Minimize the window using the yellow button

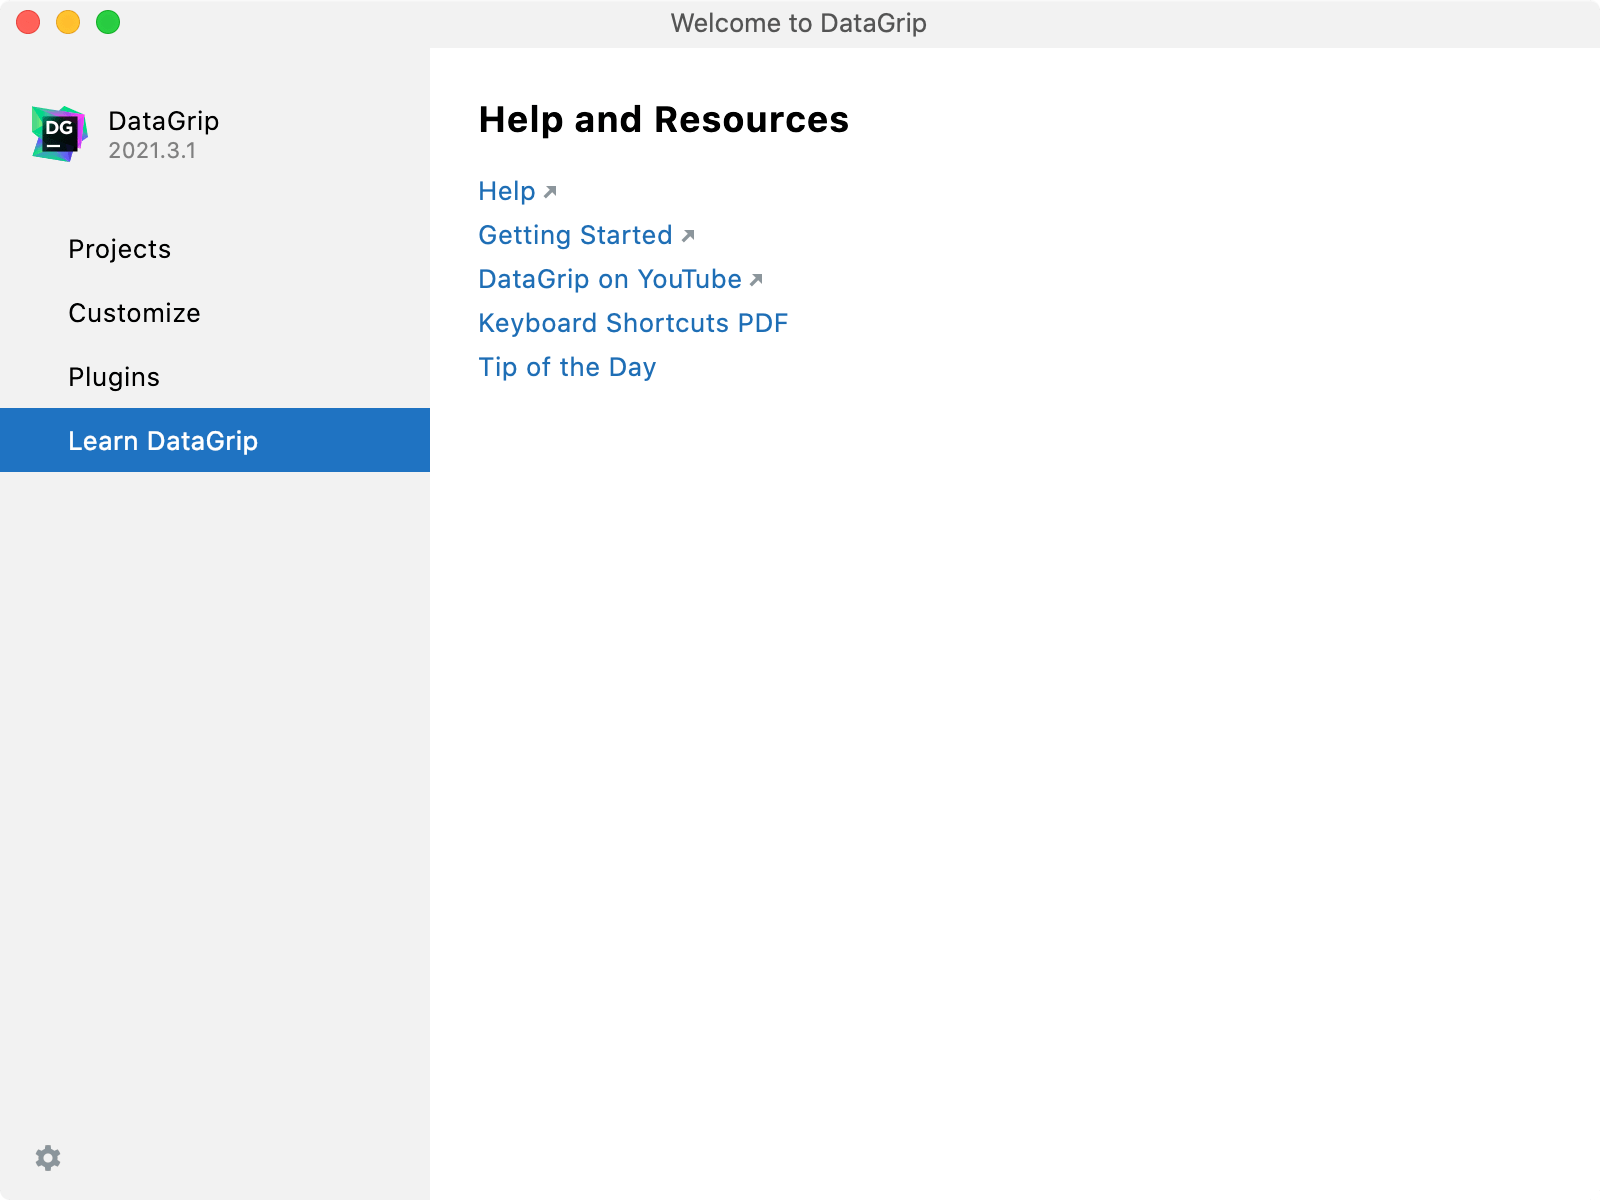(68, 22)
